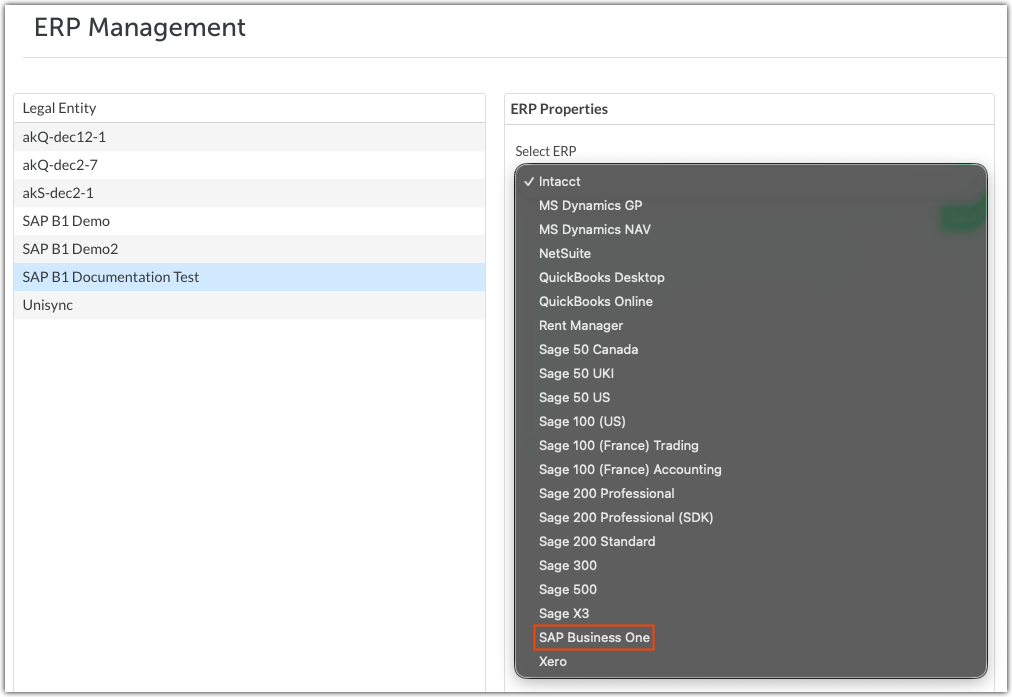Image resolution: width=1012 pixels, height=697 pixels.
Task: Select Sage 50 UKI option
Action: click(751, 373)
